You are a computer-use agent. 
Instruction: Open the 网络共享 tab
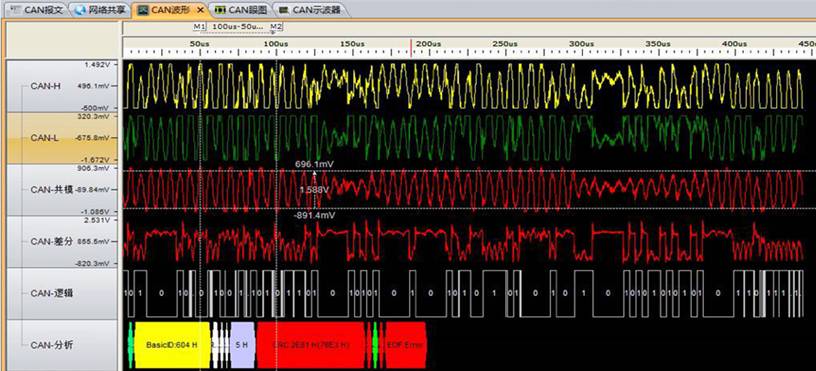click(101, 10)
